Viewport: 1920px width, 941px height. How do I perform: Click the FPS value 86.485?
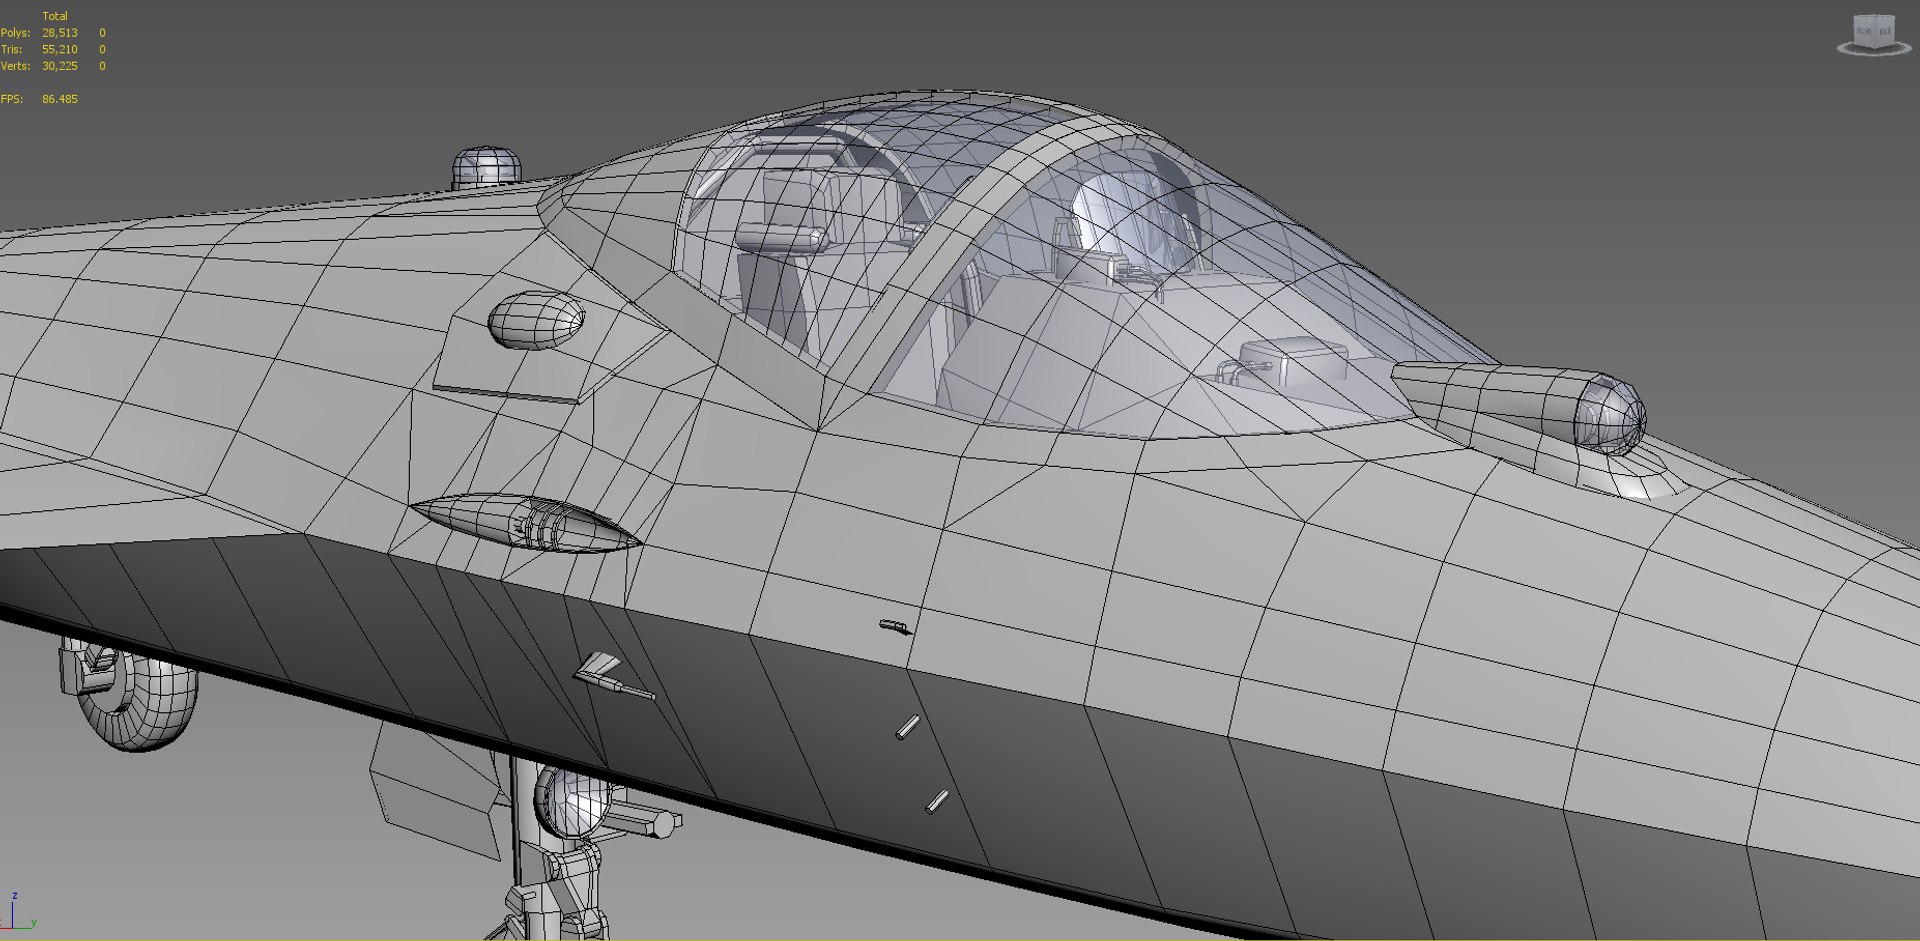tap(60, 99)
